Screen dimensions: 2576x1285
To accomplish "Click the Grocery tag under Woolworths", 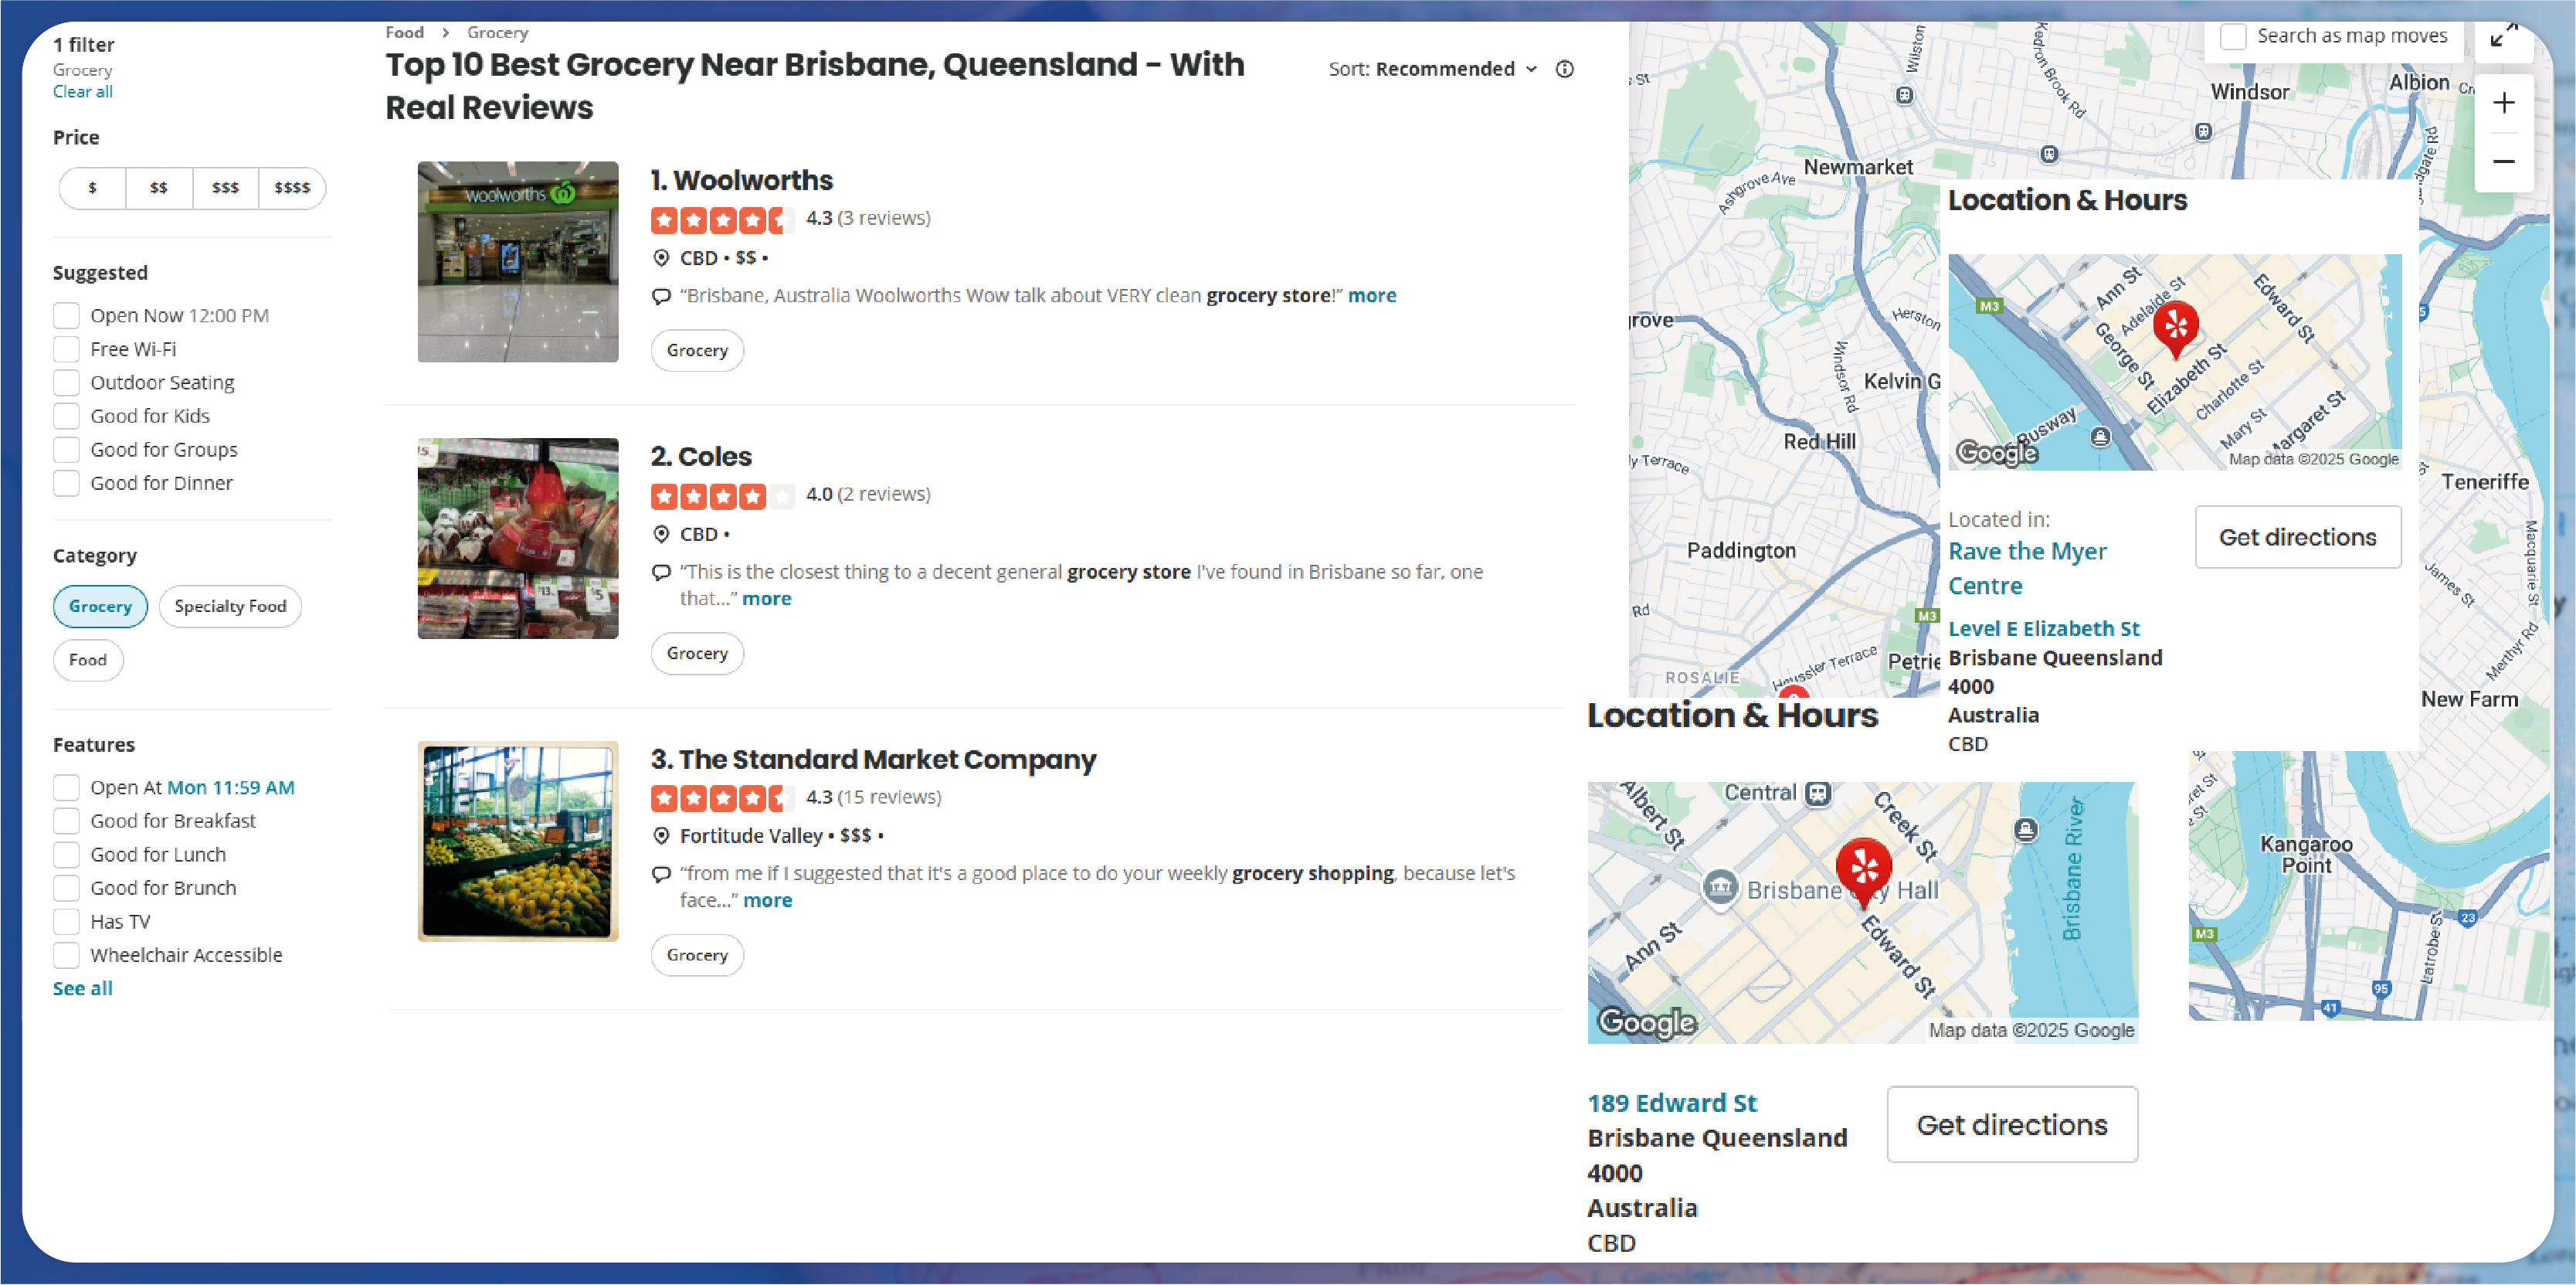I will coord(697,351).
